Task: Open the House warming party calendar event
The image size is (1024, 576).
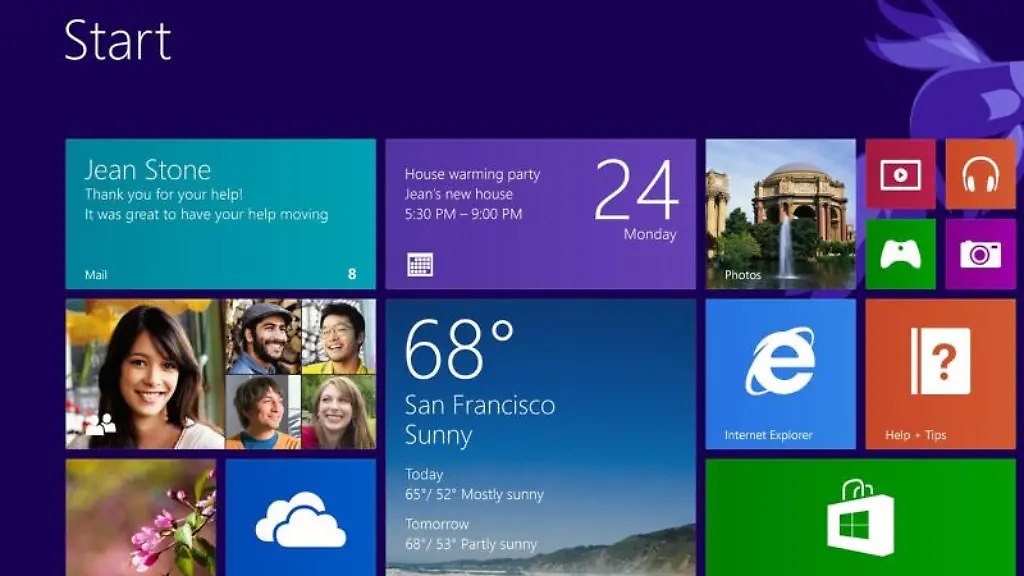Action: click(x=540, y=213)
